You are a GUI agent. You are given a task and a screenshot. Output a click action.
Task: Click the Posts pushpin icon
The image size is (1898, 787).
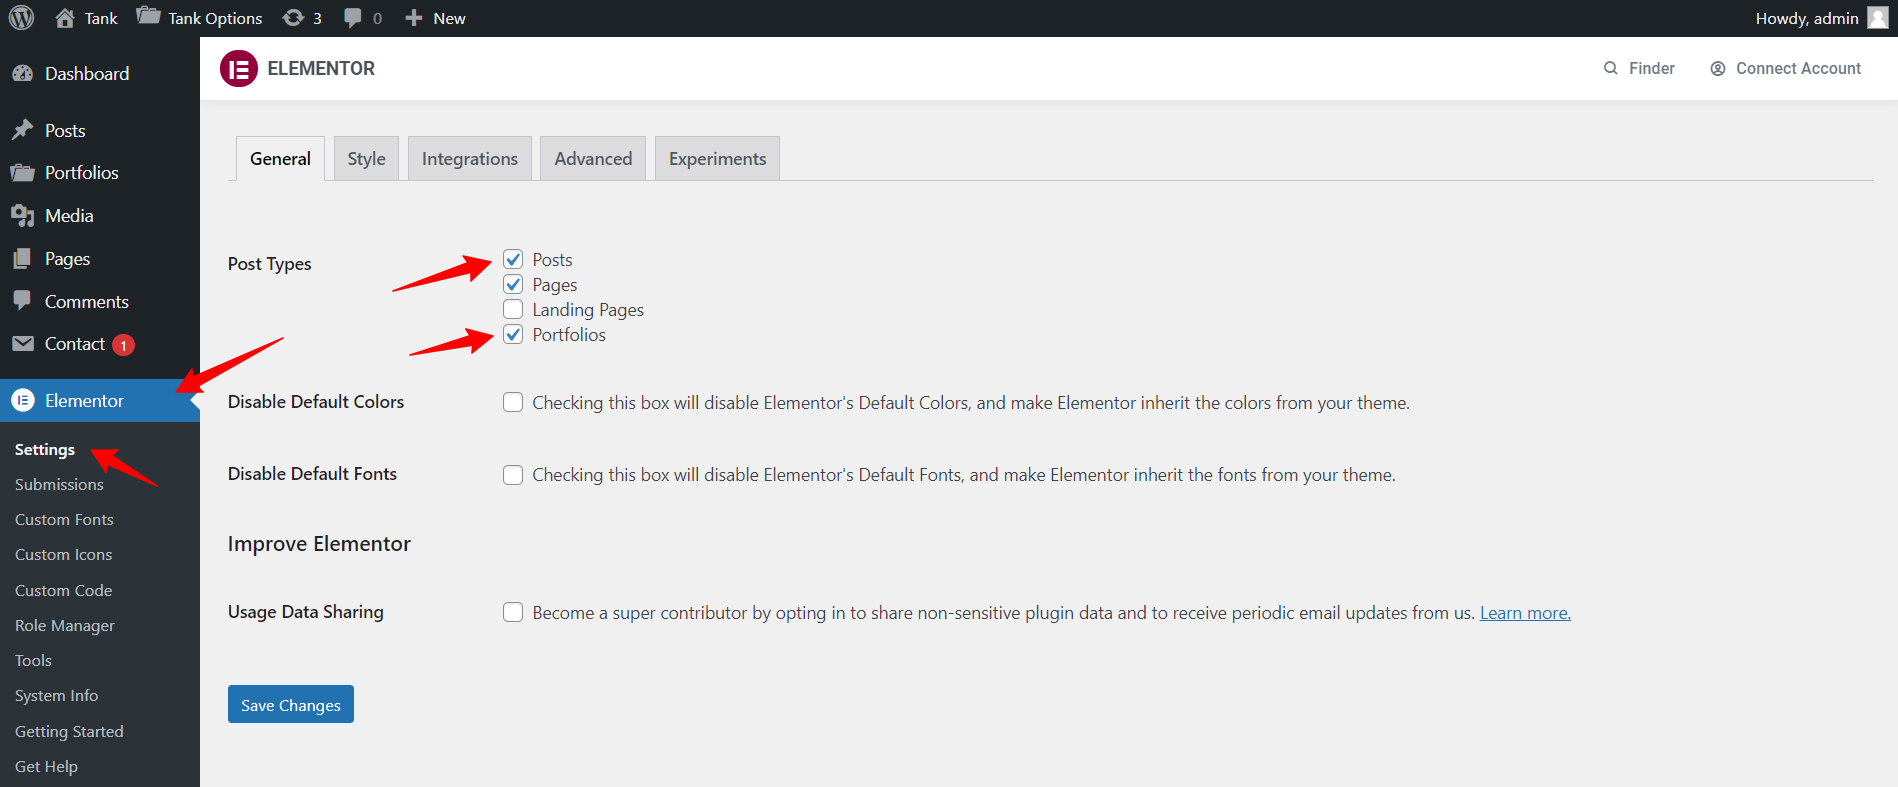tap(22, 130)
